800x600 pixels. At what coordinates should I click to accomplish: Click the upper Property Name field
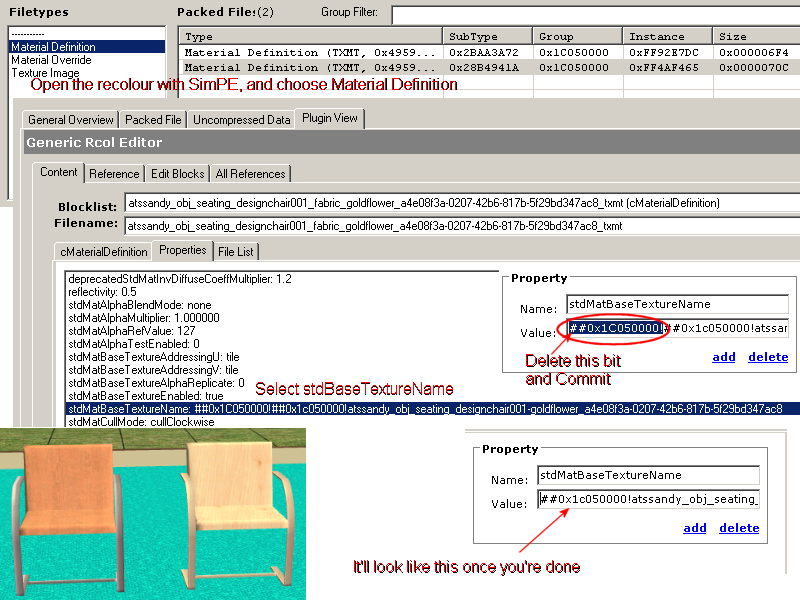tap(677, 304)
